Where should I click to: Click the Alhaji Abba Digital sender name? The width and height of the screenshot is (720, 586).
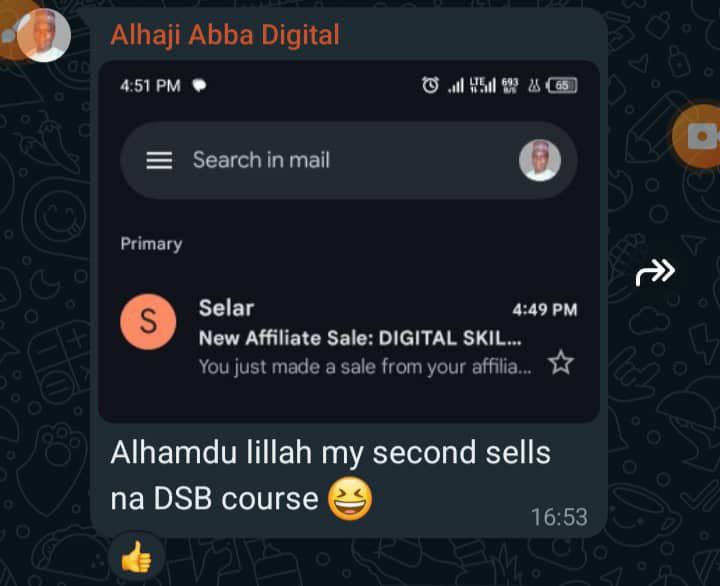click(x=225, y=35)
